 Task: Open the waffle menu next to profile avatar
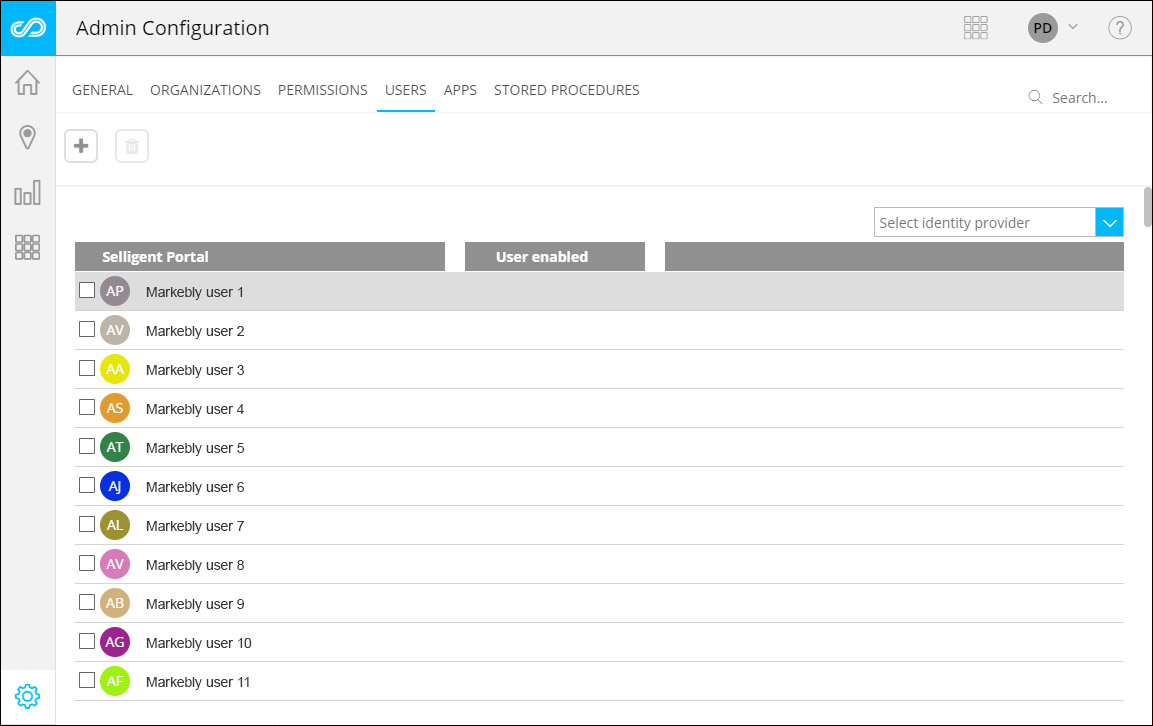976,28
